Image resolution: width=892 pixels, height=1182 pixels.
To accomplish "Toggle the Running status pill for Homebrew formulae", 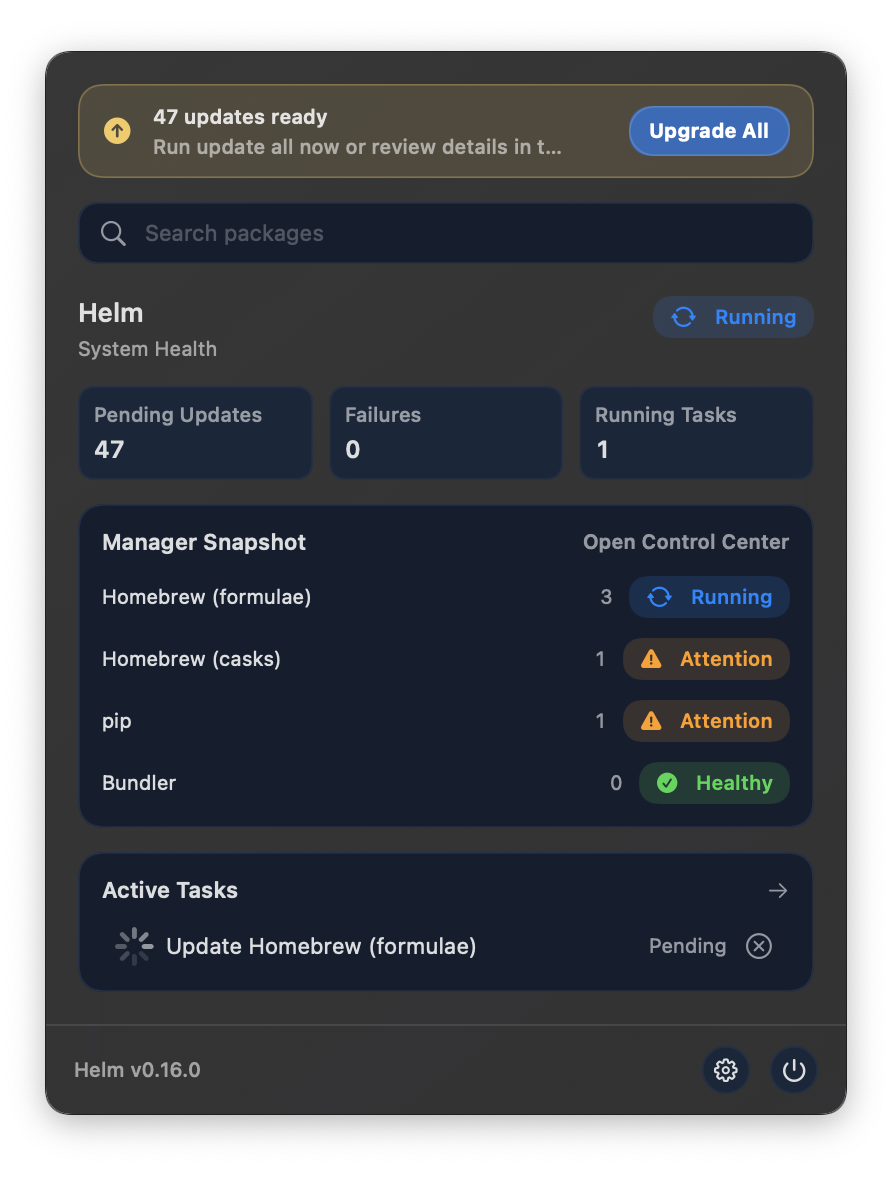I will [709, 597].
